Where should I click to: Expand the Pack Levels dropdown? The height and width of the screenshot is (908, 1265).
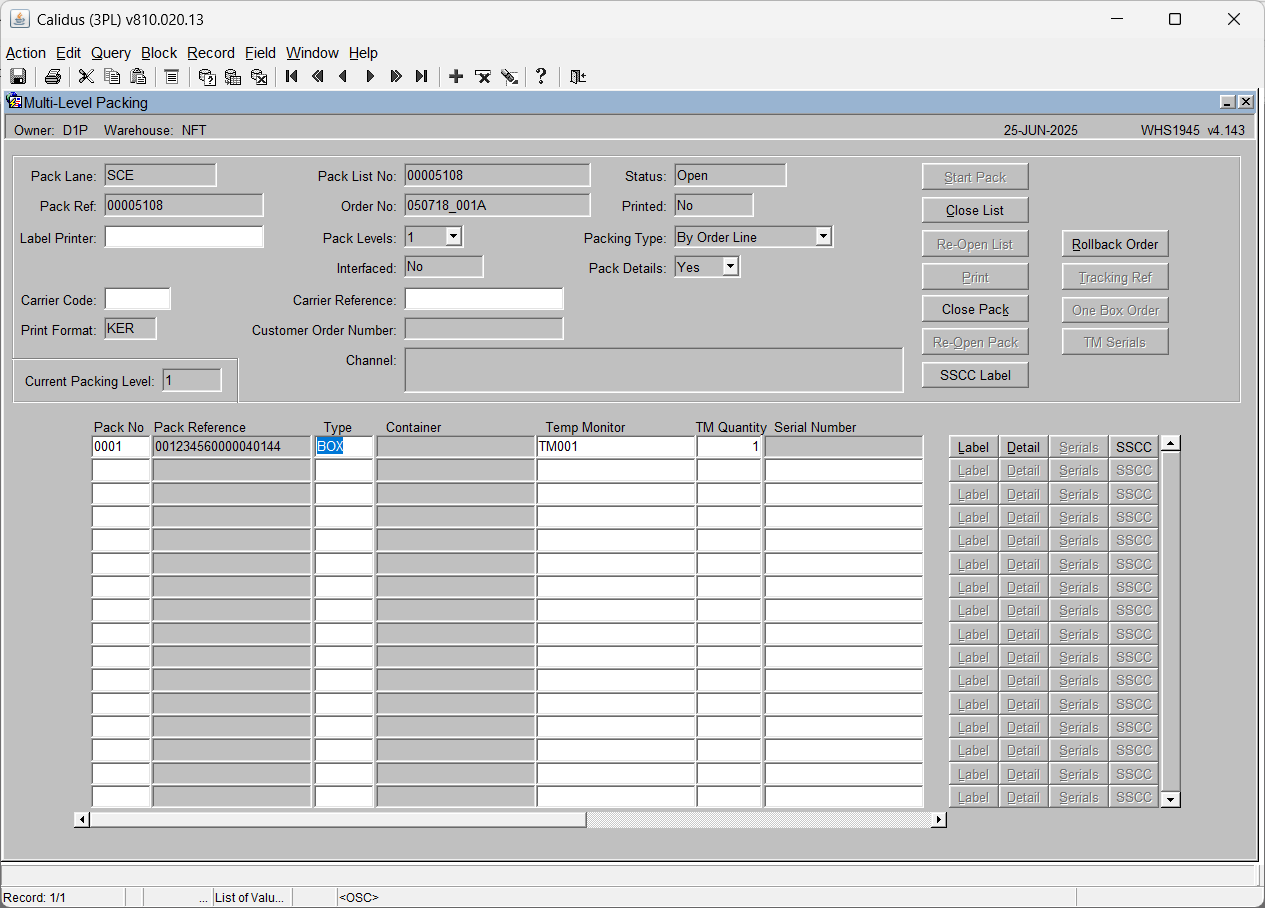[x=453, y=237]
